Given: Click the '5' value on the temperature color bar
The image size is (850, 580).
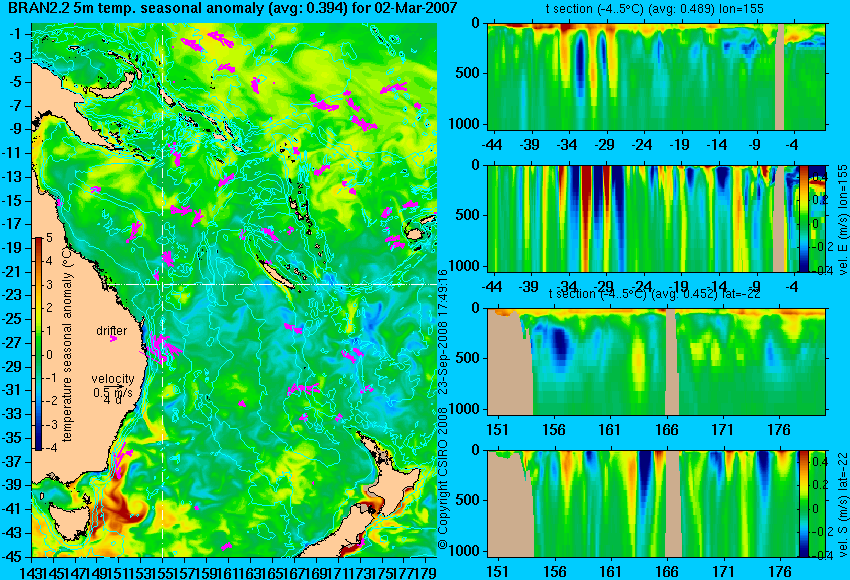Looking at the screenshot, I should (x=49, y=237).
